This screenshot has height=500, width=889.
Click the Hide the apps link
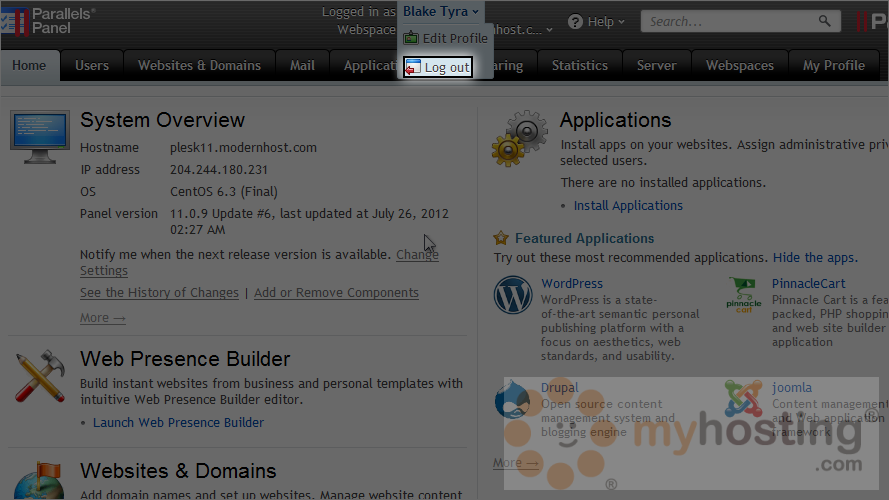[x=815, y=257]
